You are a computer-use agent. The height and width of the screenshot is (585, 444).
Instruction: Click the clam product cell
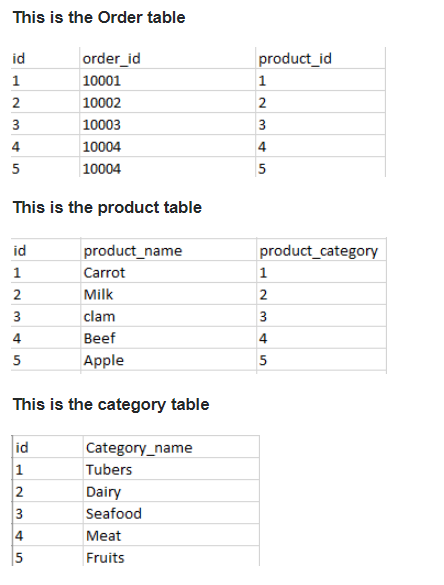(x=169, y=316)
